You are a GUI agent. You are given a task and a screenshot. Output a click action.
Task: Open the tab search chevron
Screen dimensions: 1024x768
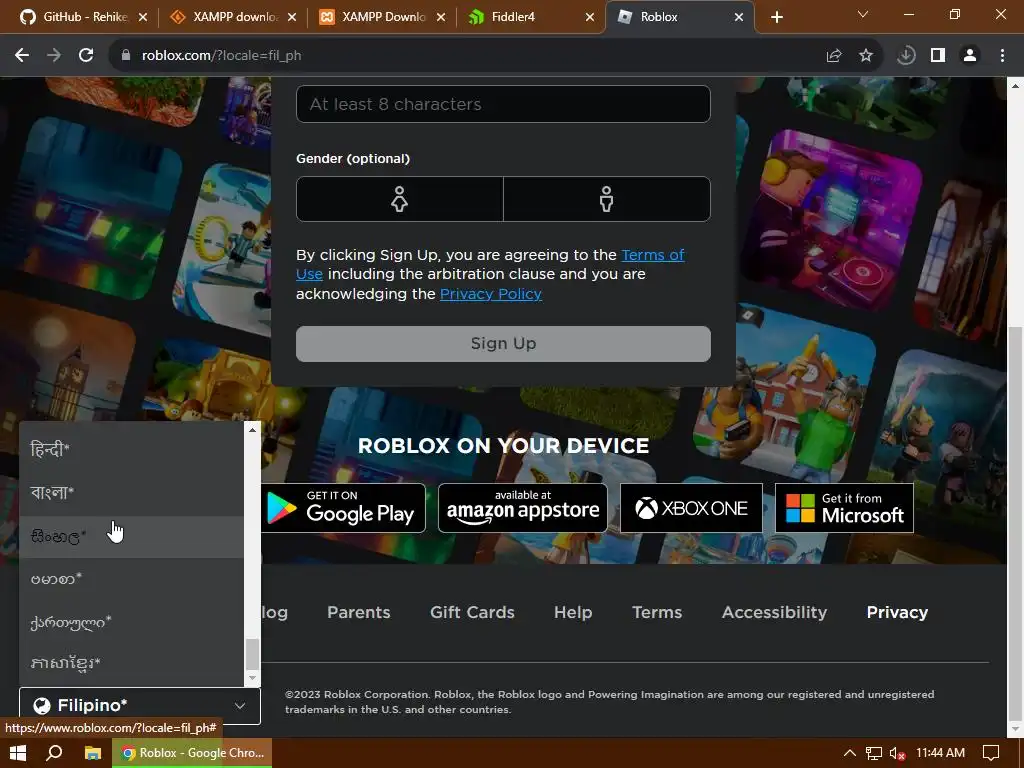863,14
